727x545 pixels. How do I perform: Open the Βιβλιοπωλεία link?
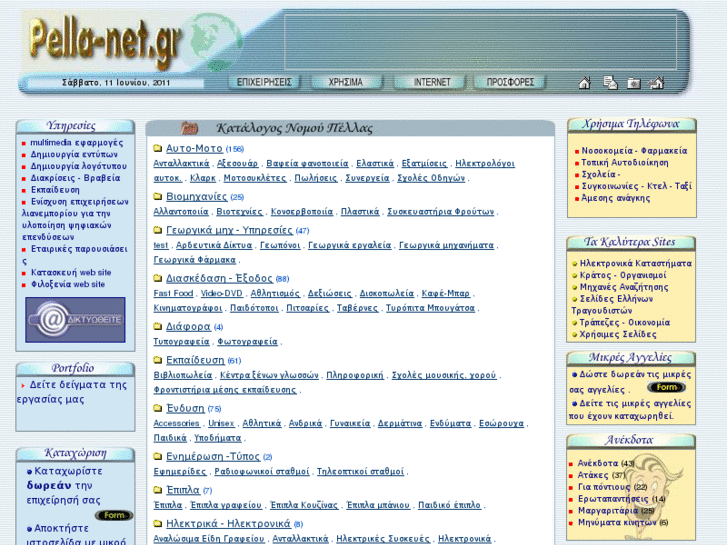[183, 375]
